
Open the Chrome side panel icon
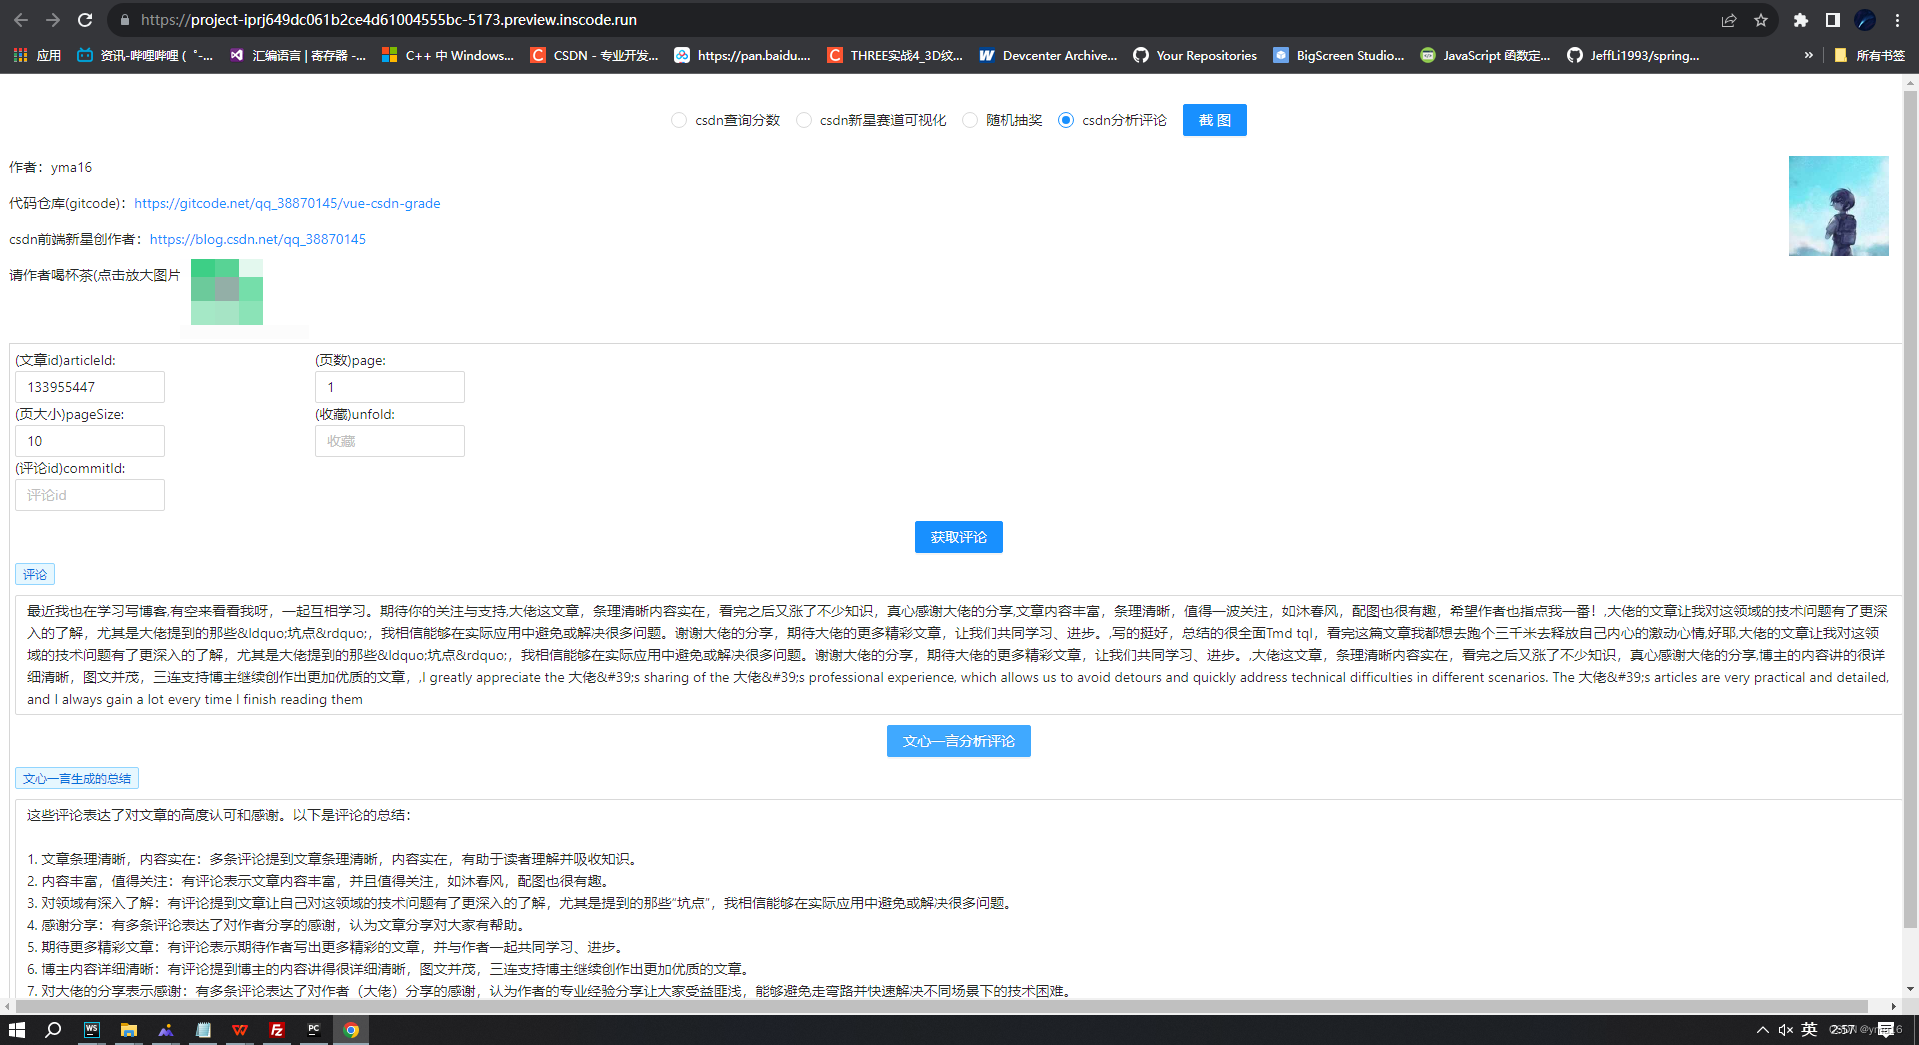tap(1831, 20)
